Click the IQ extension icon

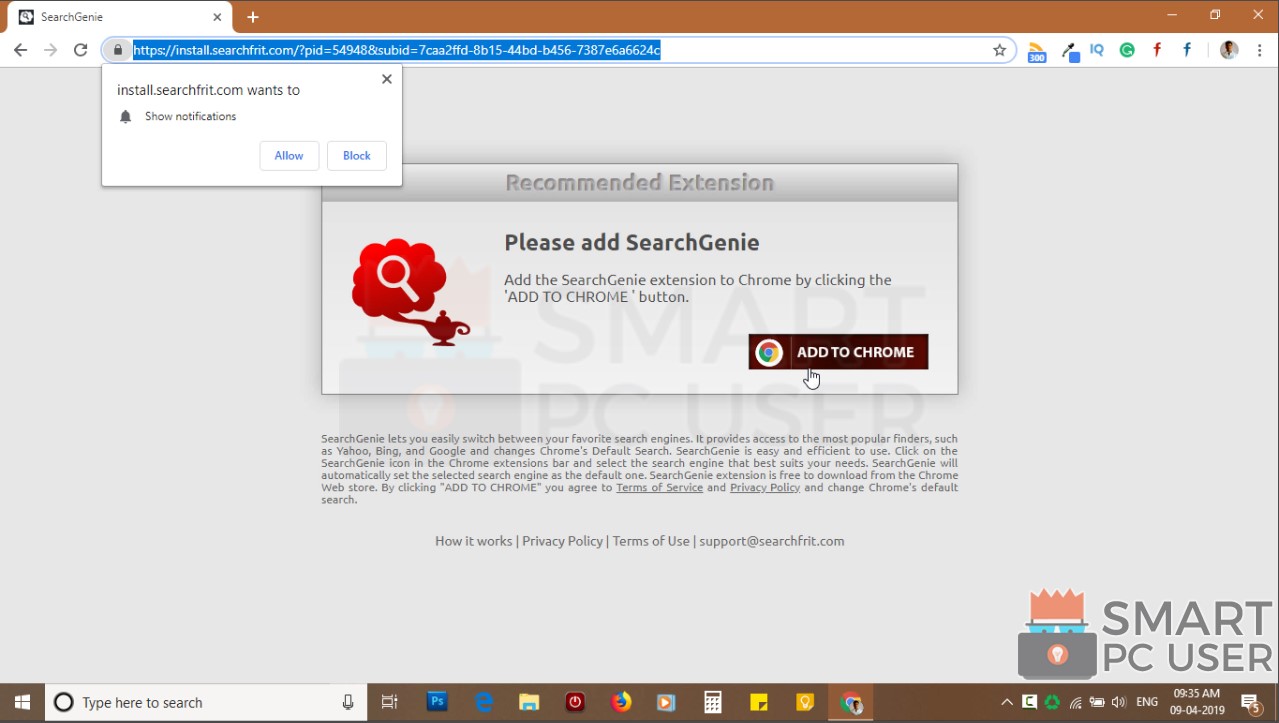coord(1096,49)
